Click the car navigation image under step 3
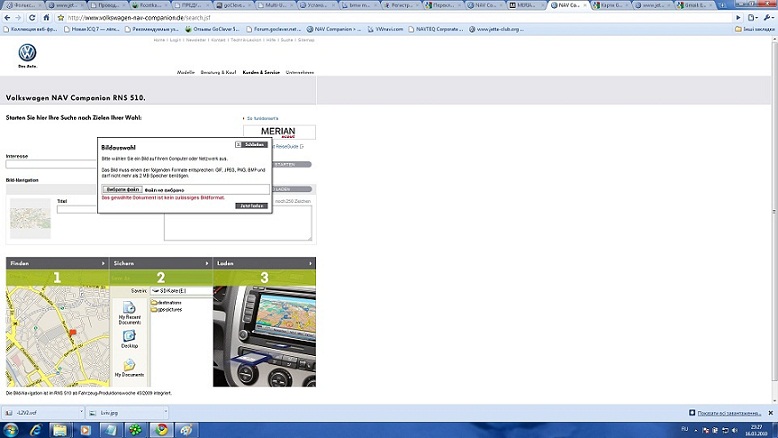This screenshot has width=778, height=438. click(x=264, y=336)
